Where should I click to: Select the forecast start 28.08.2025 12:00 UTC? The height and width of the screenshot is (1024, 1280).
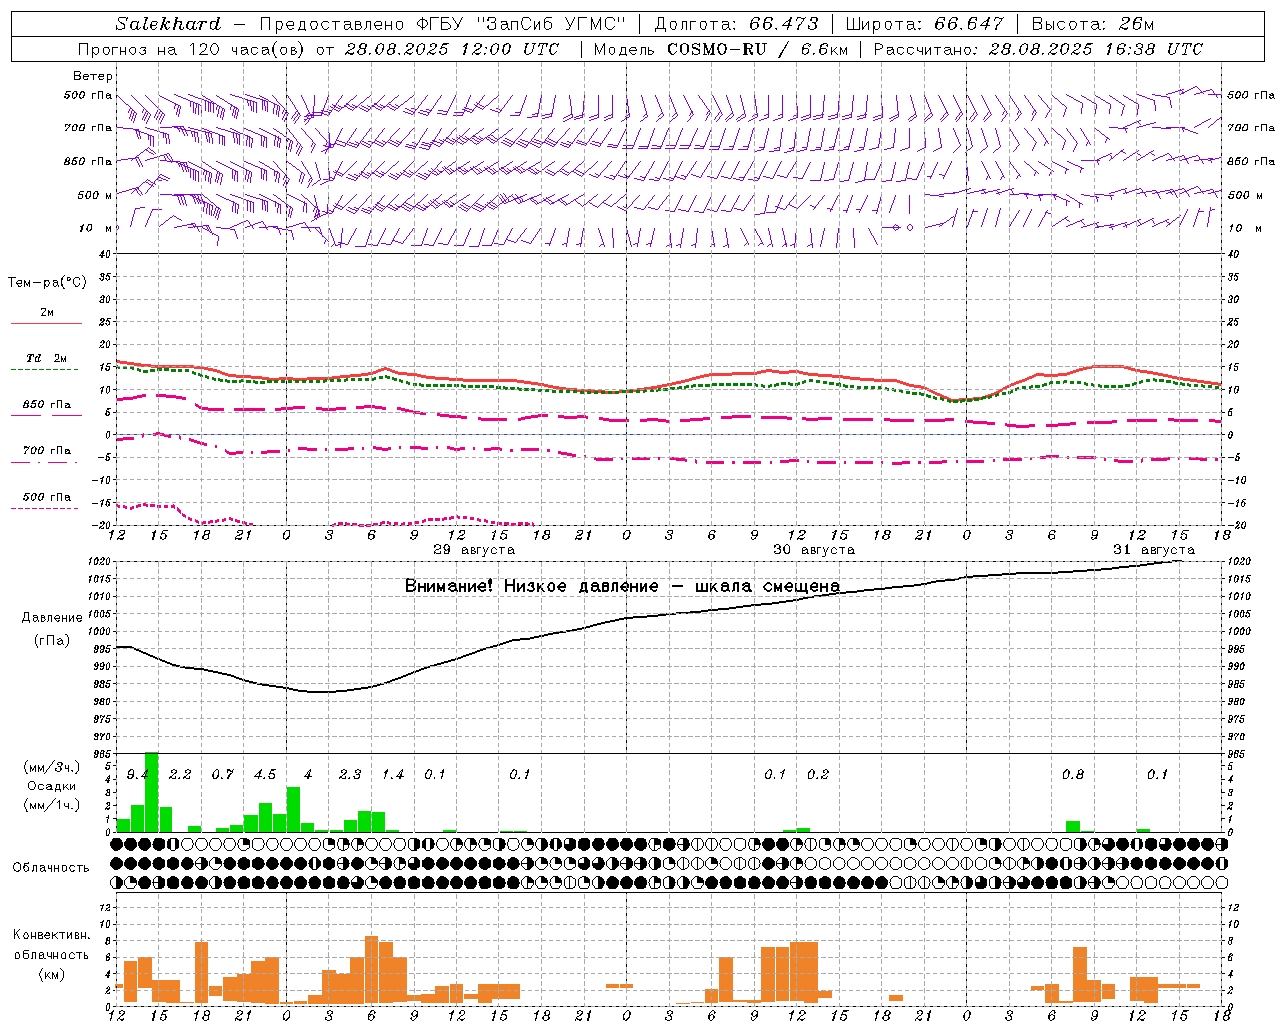pos(452,49)
